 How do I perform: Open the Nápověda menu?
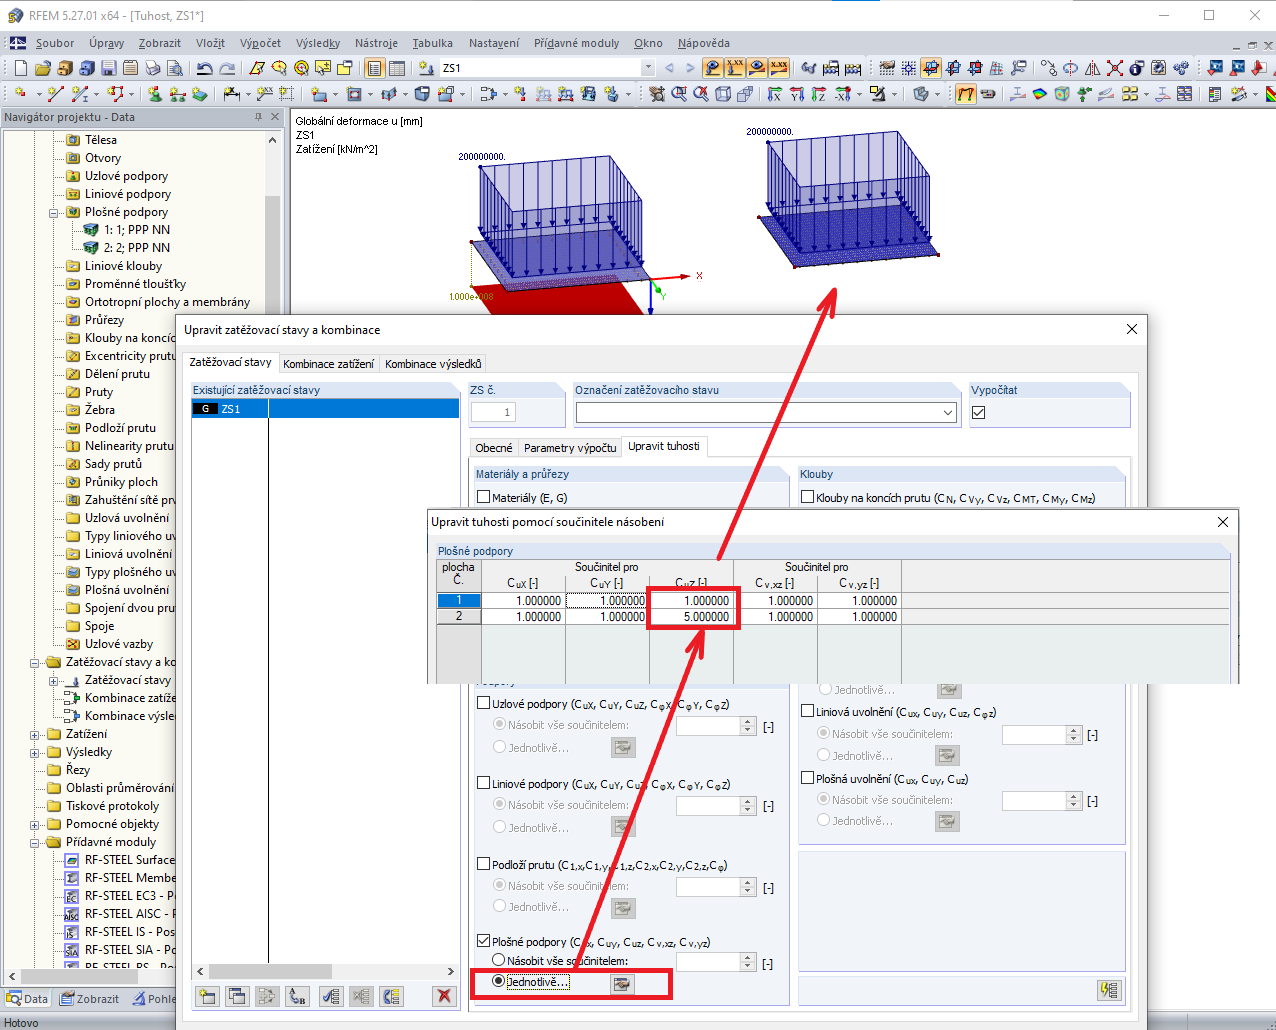(x=703, y=43)
